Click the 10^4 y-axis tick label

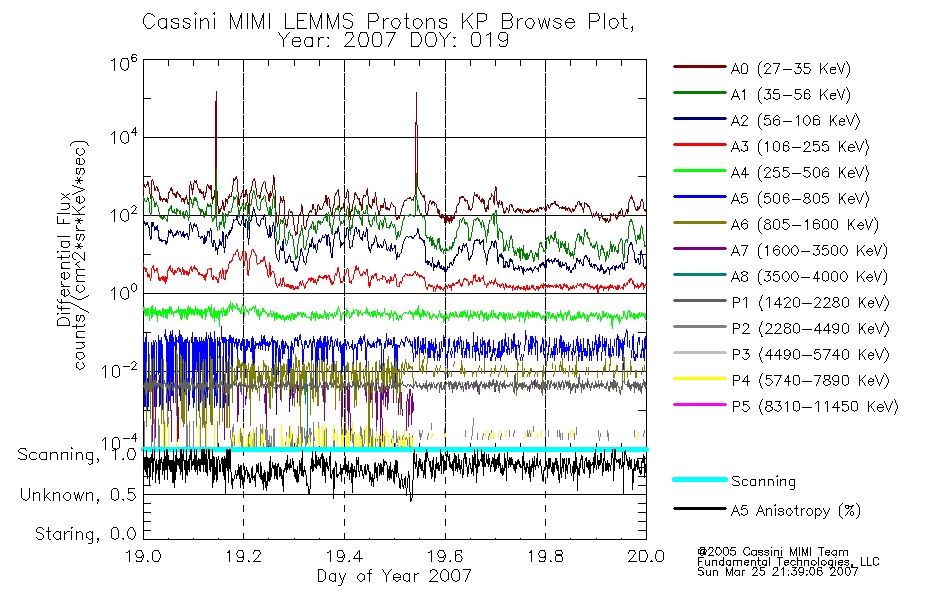point(124,137)
